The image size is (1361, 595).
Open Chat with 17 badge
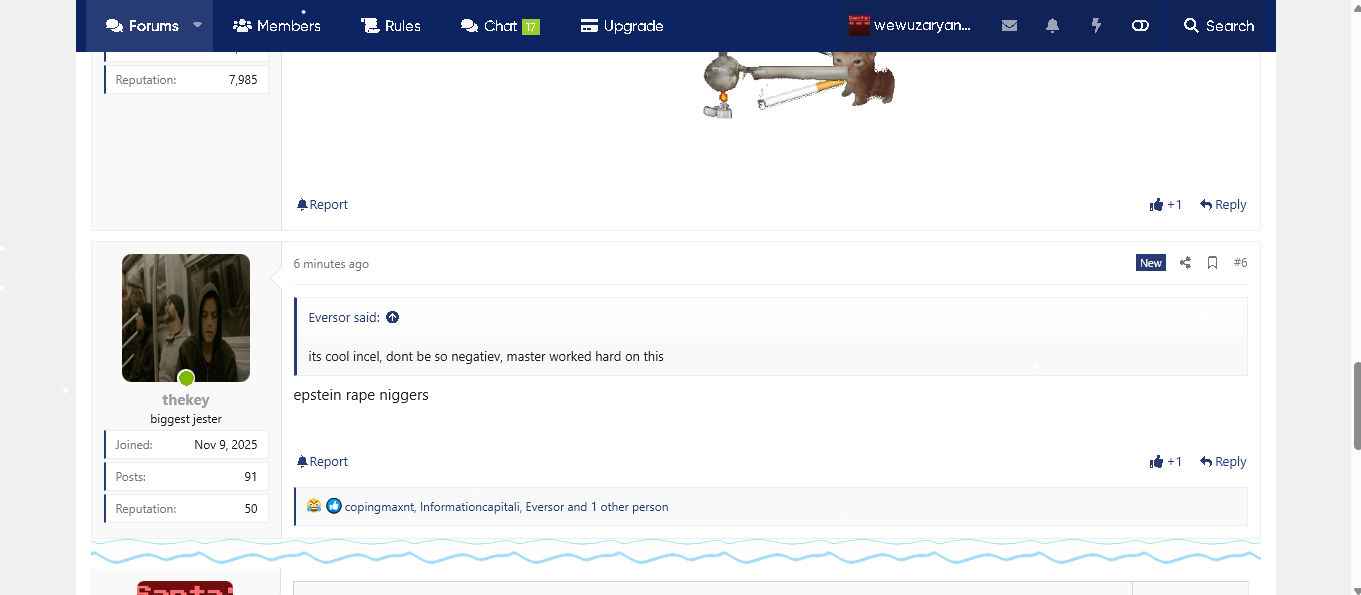499,26
